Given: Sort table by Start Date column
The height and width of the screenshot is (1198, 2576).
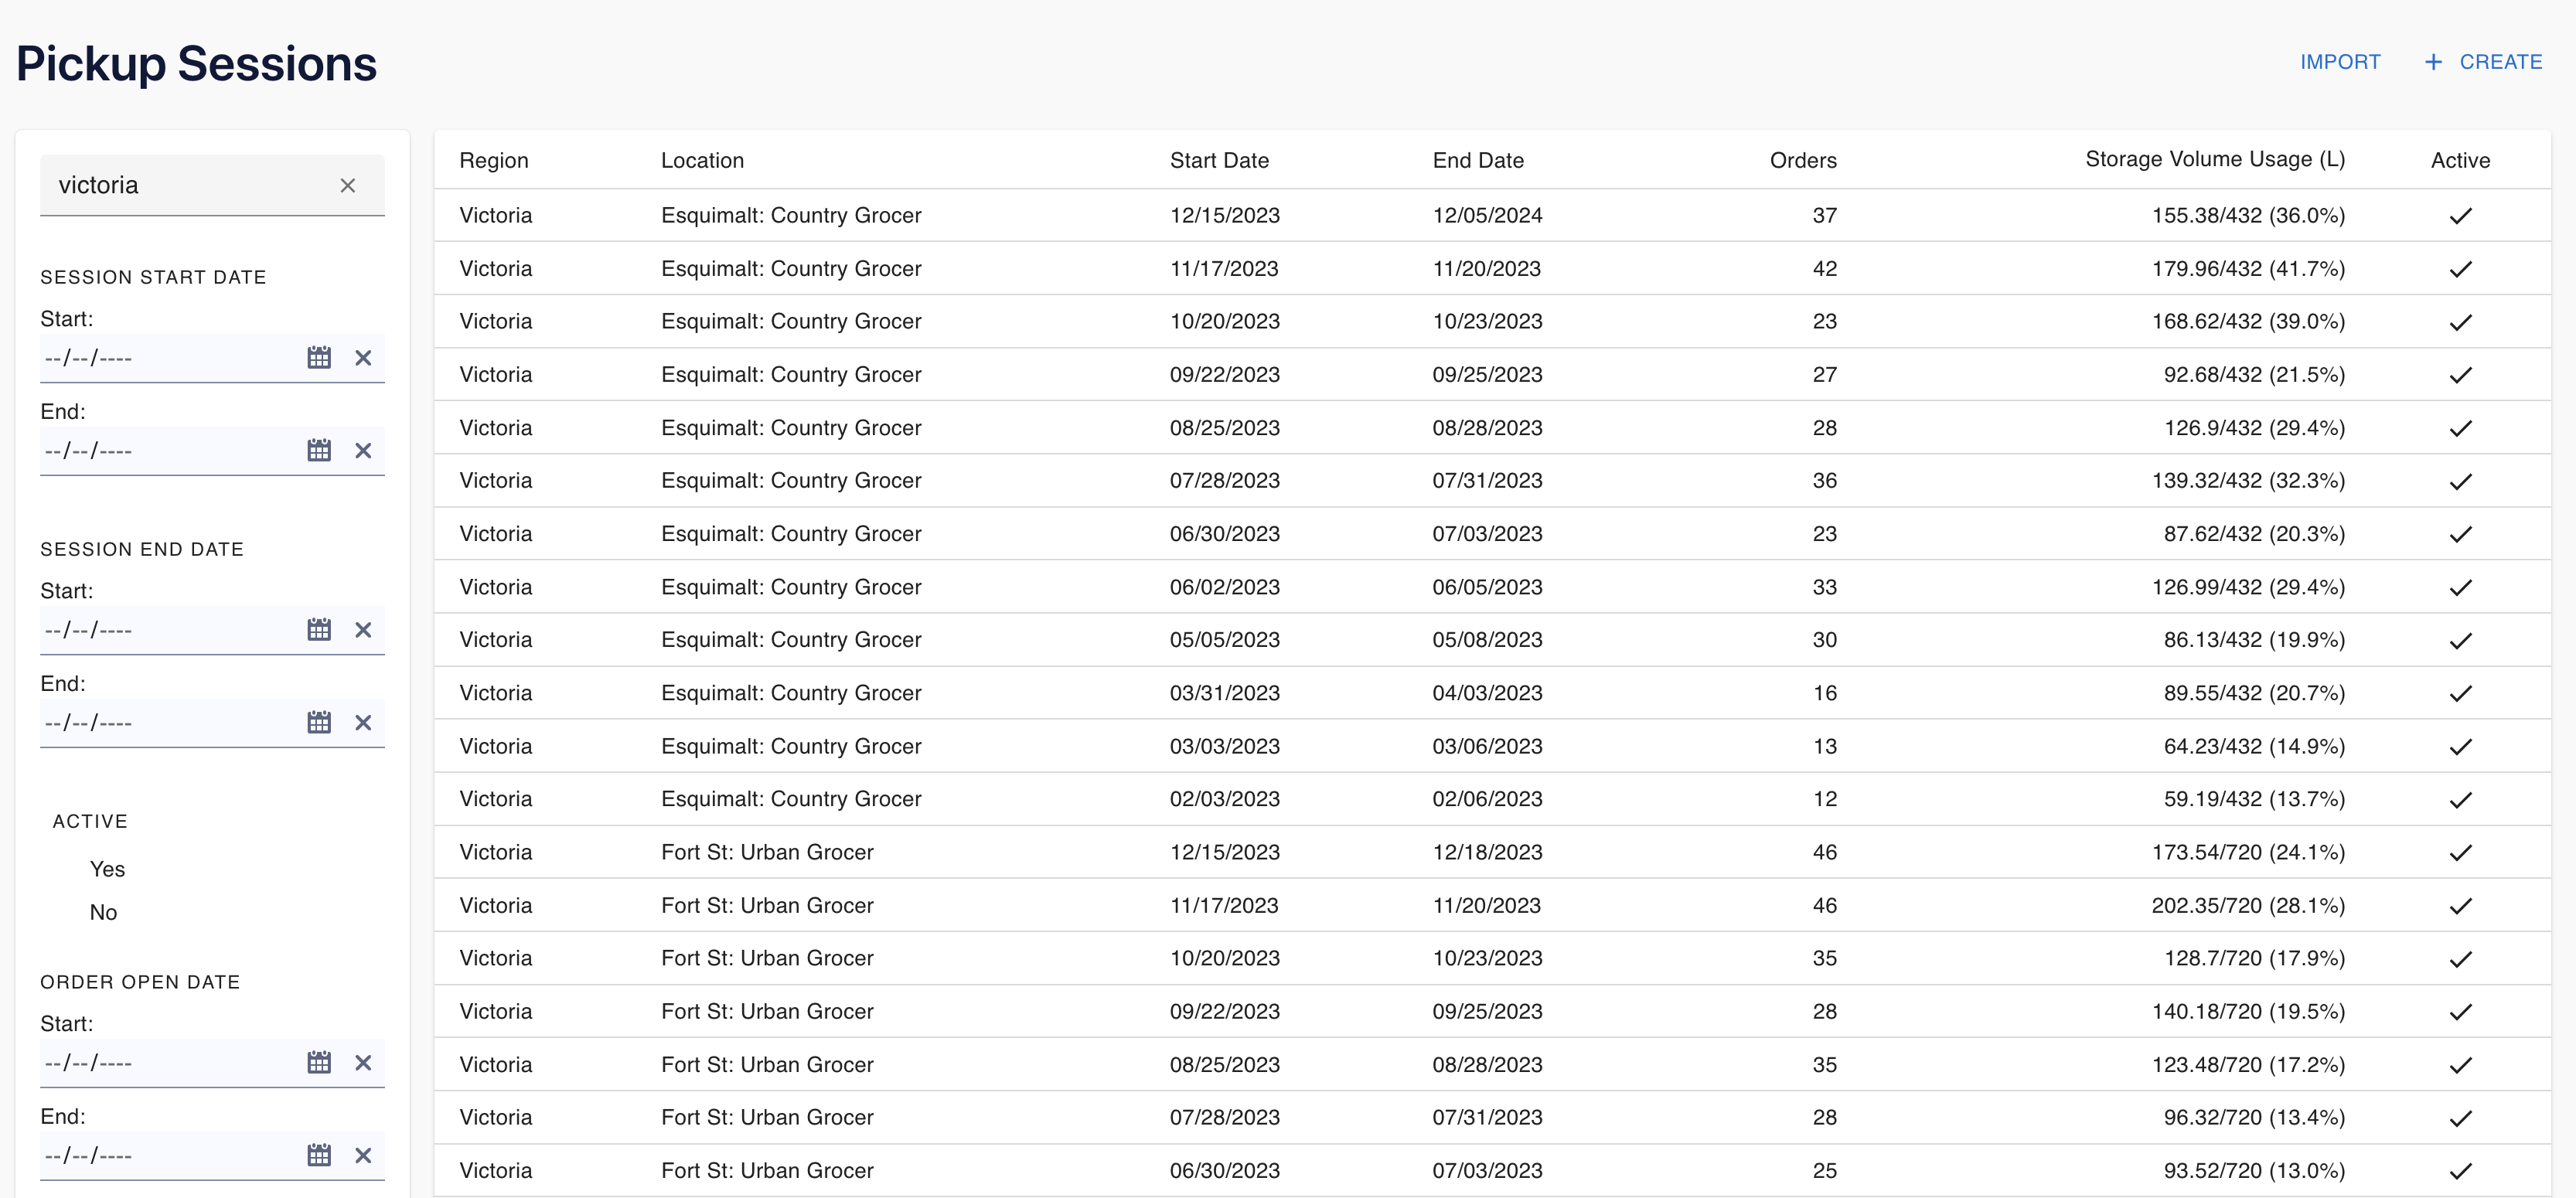Looking at the screenshot, I should tap(1219, 161).
